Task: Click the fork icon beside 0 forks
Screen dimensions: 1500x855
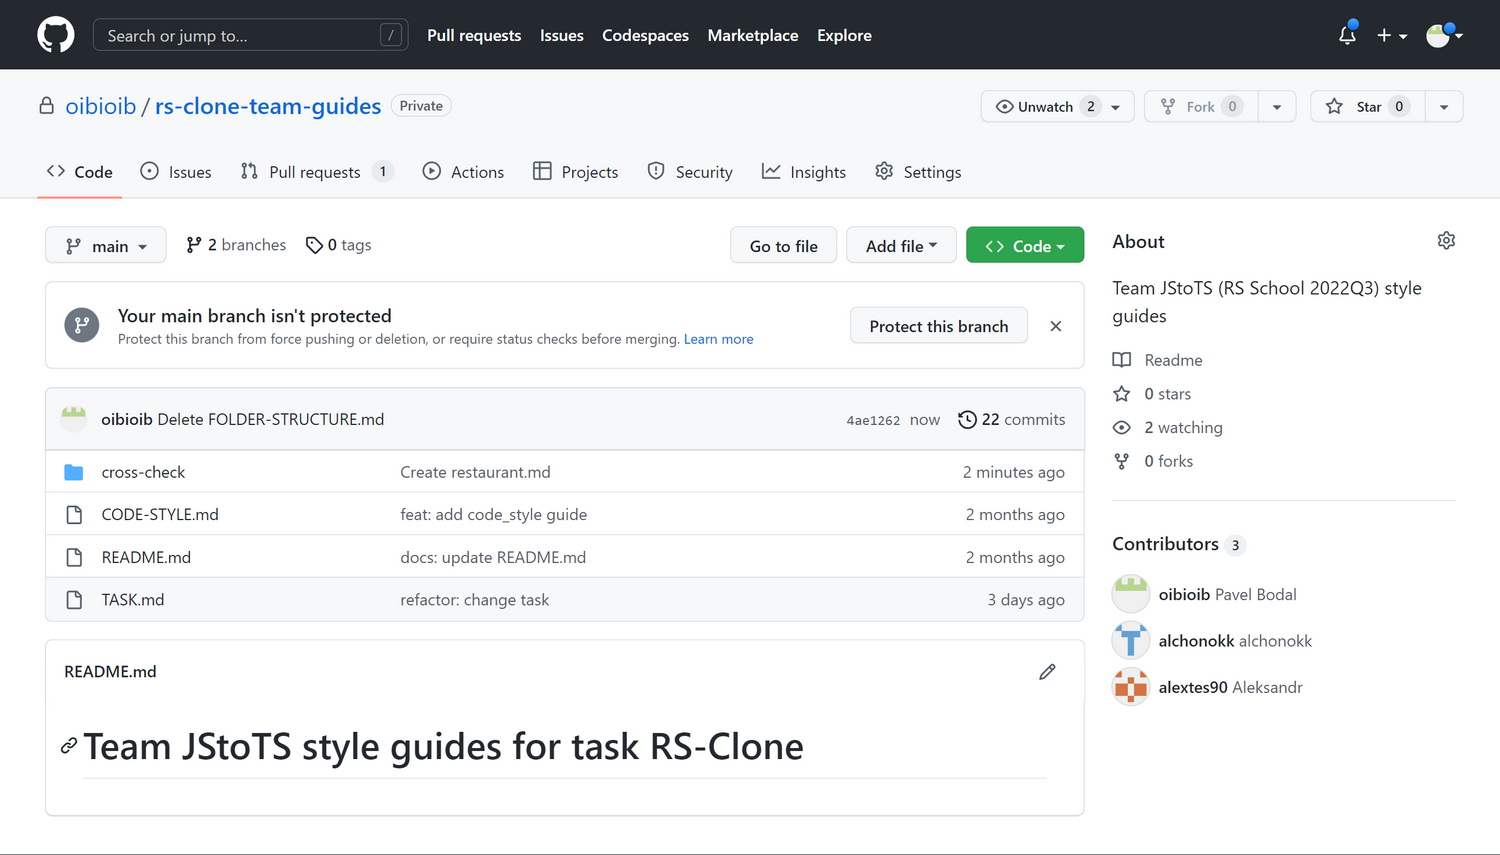Action: point(1122,461)
